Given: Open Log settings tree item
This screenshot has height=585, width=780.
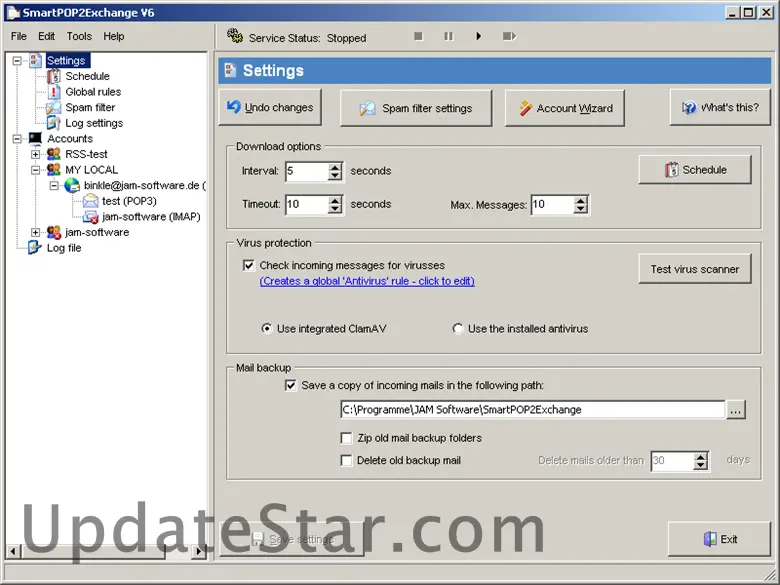Looking at the screenshot, I should [x=94, y=123].
